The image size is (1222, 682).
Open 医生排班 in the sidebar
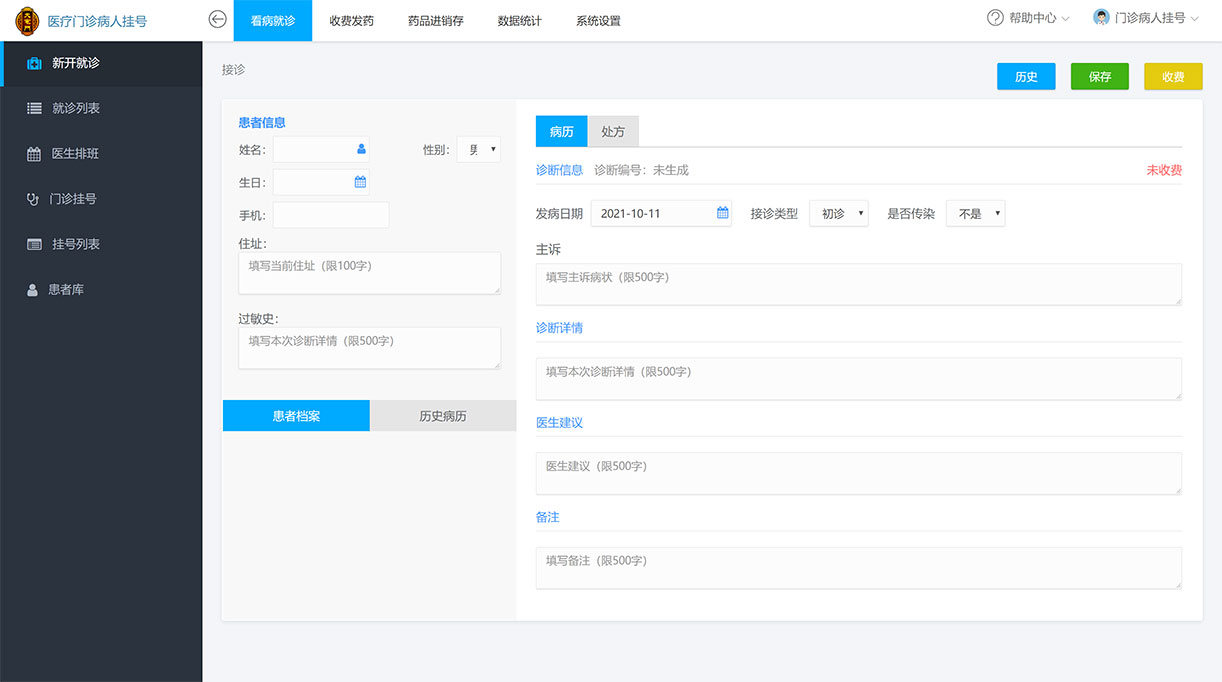tap(75, 154)
